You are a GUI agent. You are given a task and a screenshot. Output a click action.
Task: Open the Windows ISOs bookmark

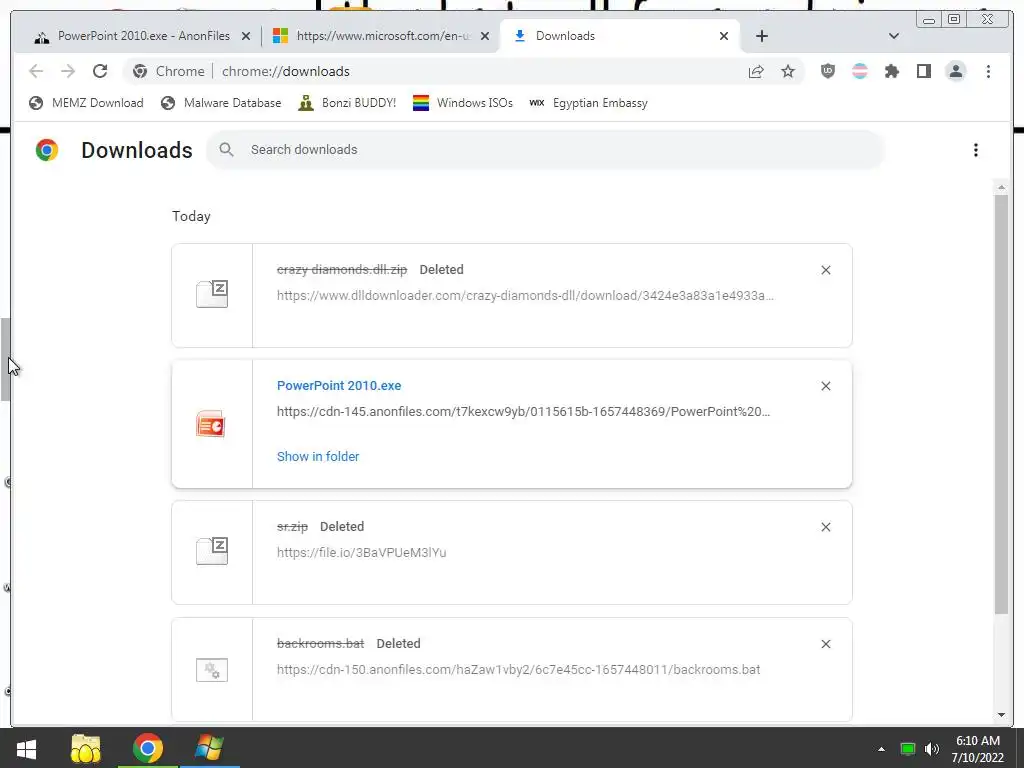(x=463, y=103)
